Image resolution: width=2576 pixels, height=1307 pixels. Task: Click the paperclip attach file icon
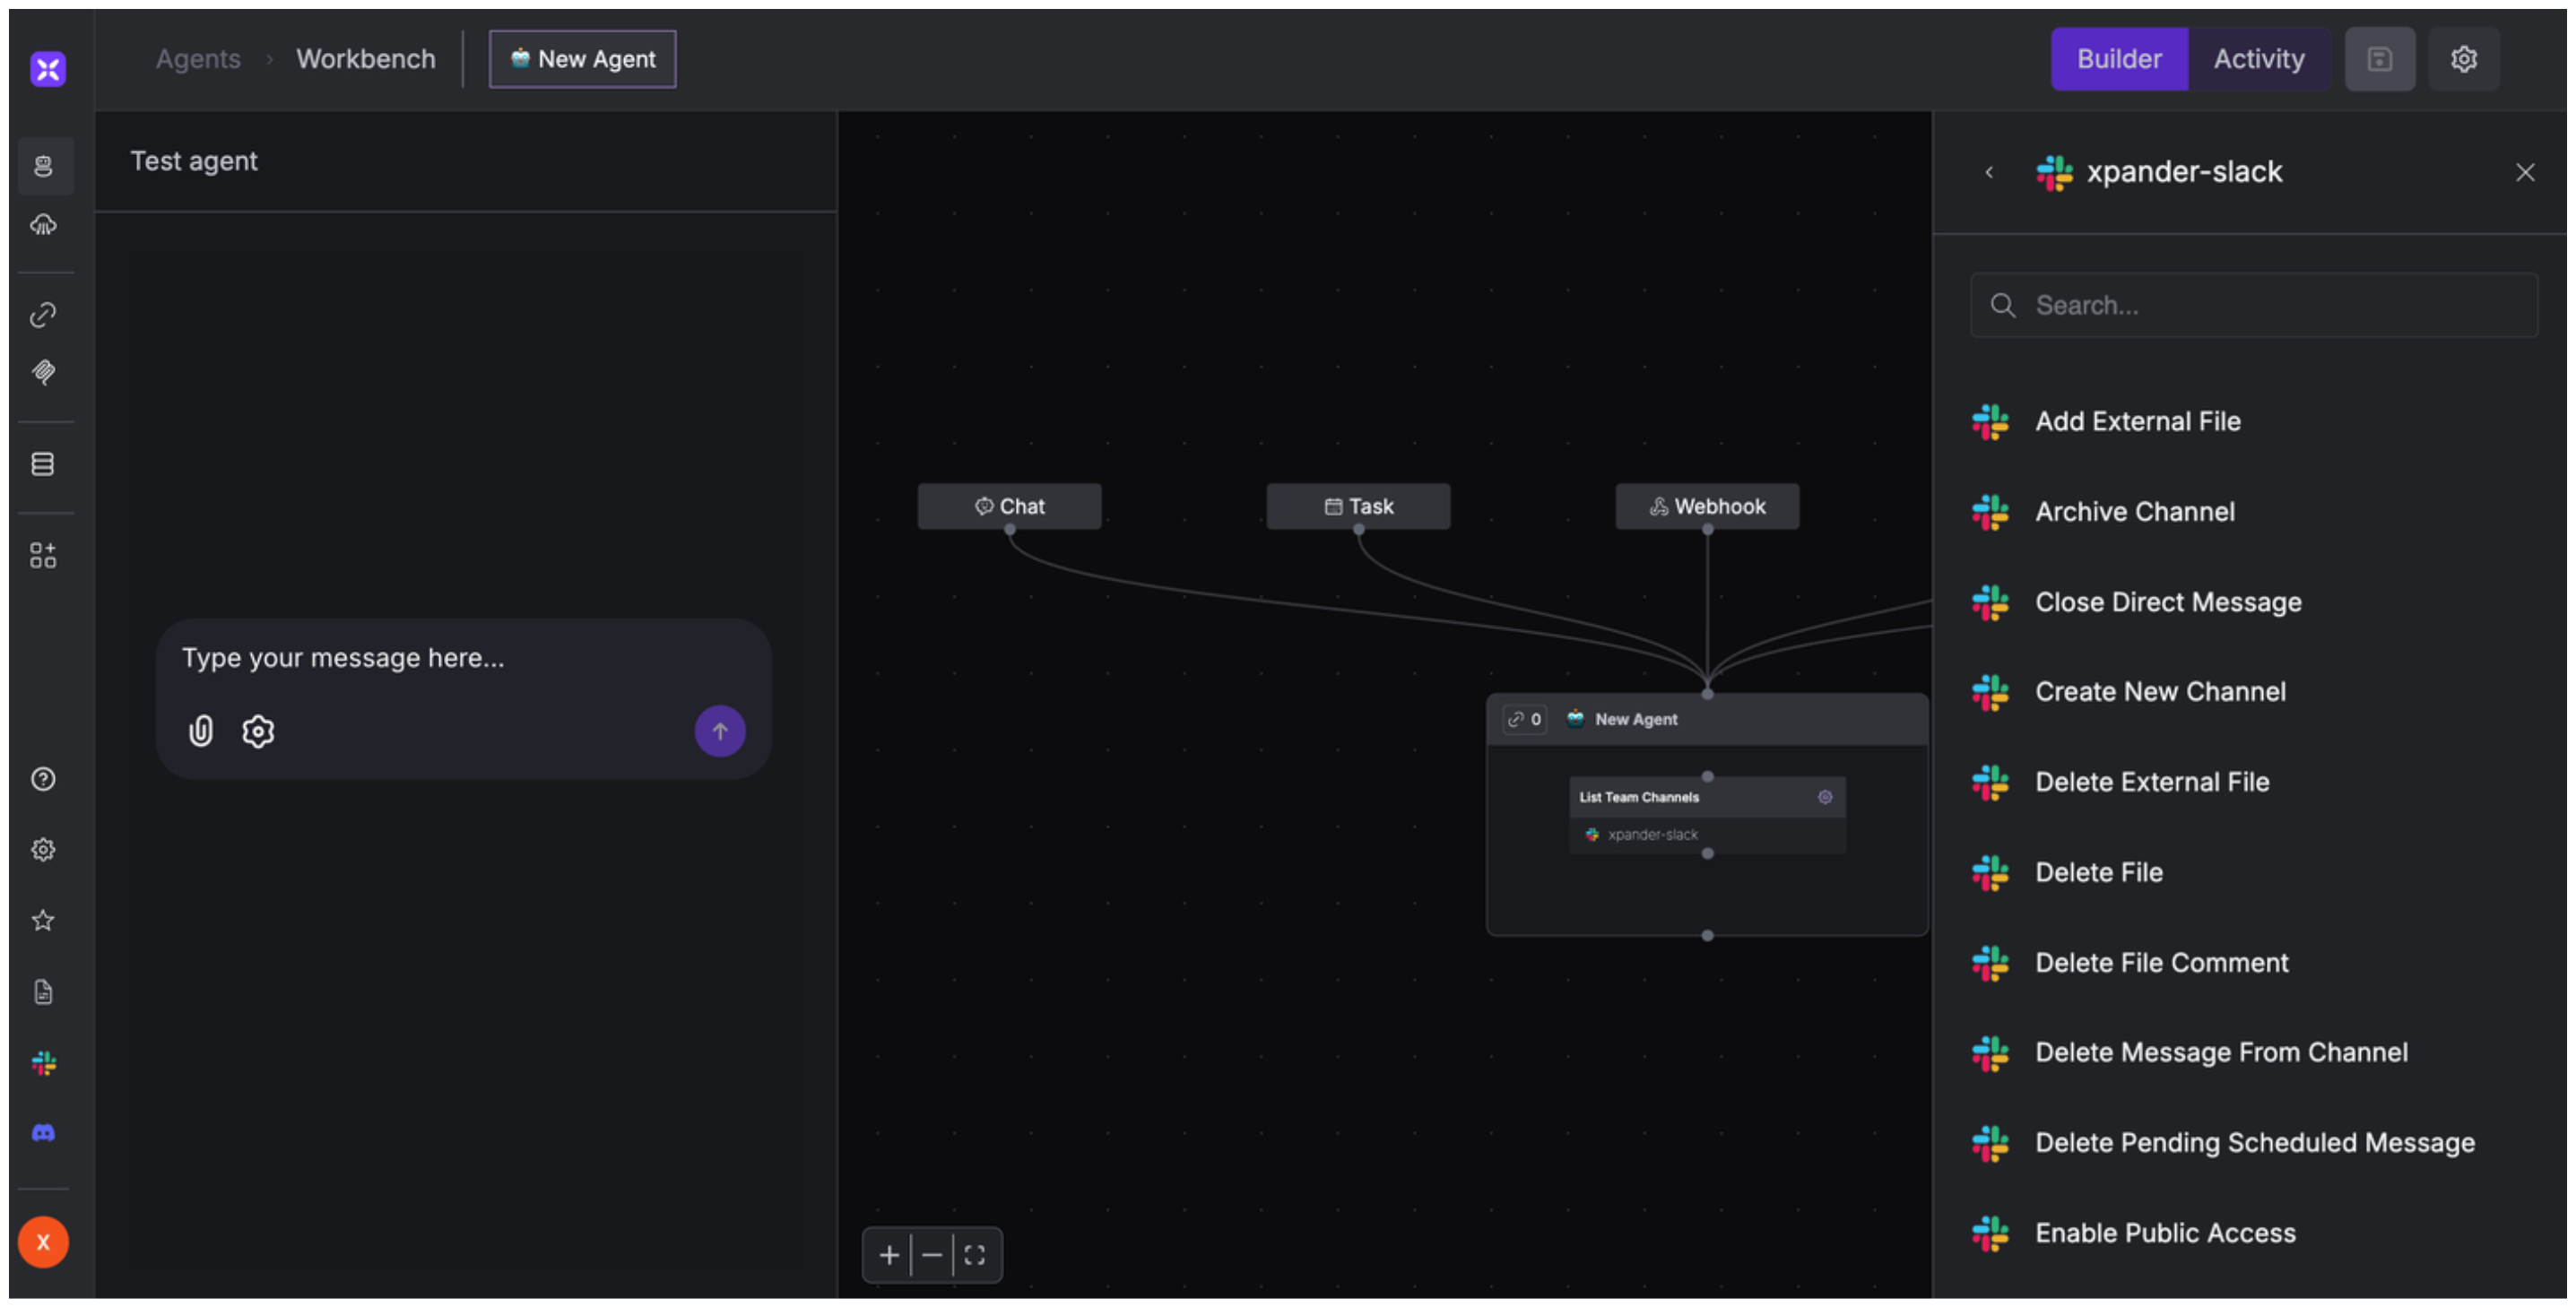[x=201, y=731]
